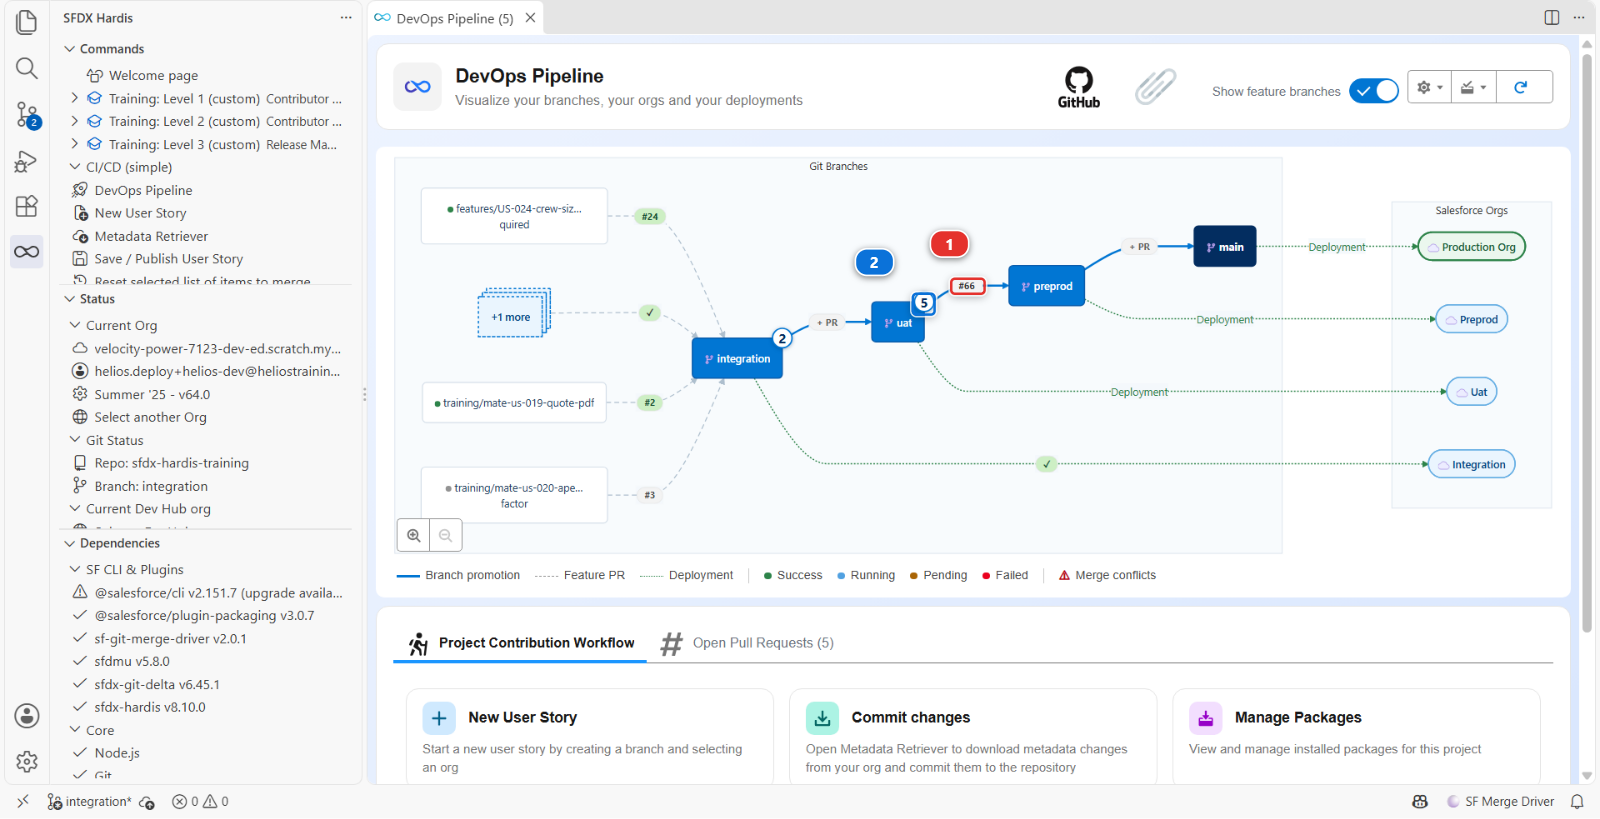Open the Search view in the activity bar
Viewport: 1600px width, 819px height.
(27, 68)
